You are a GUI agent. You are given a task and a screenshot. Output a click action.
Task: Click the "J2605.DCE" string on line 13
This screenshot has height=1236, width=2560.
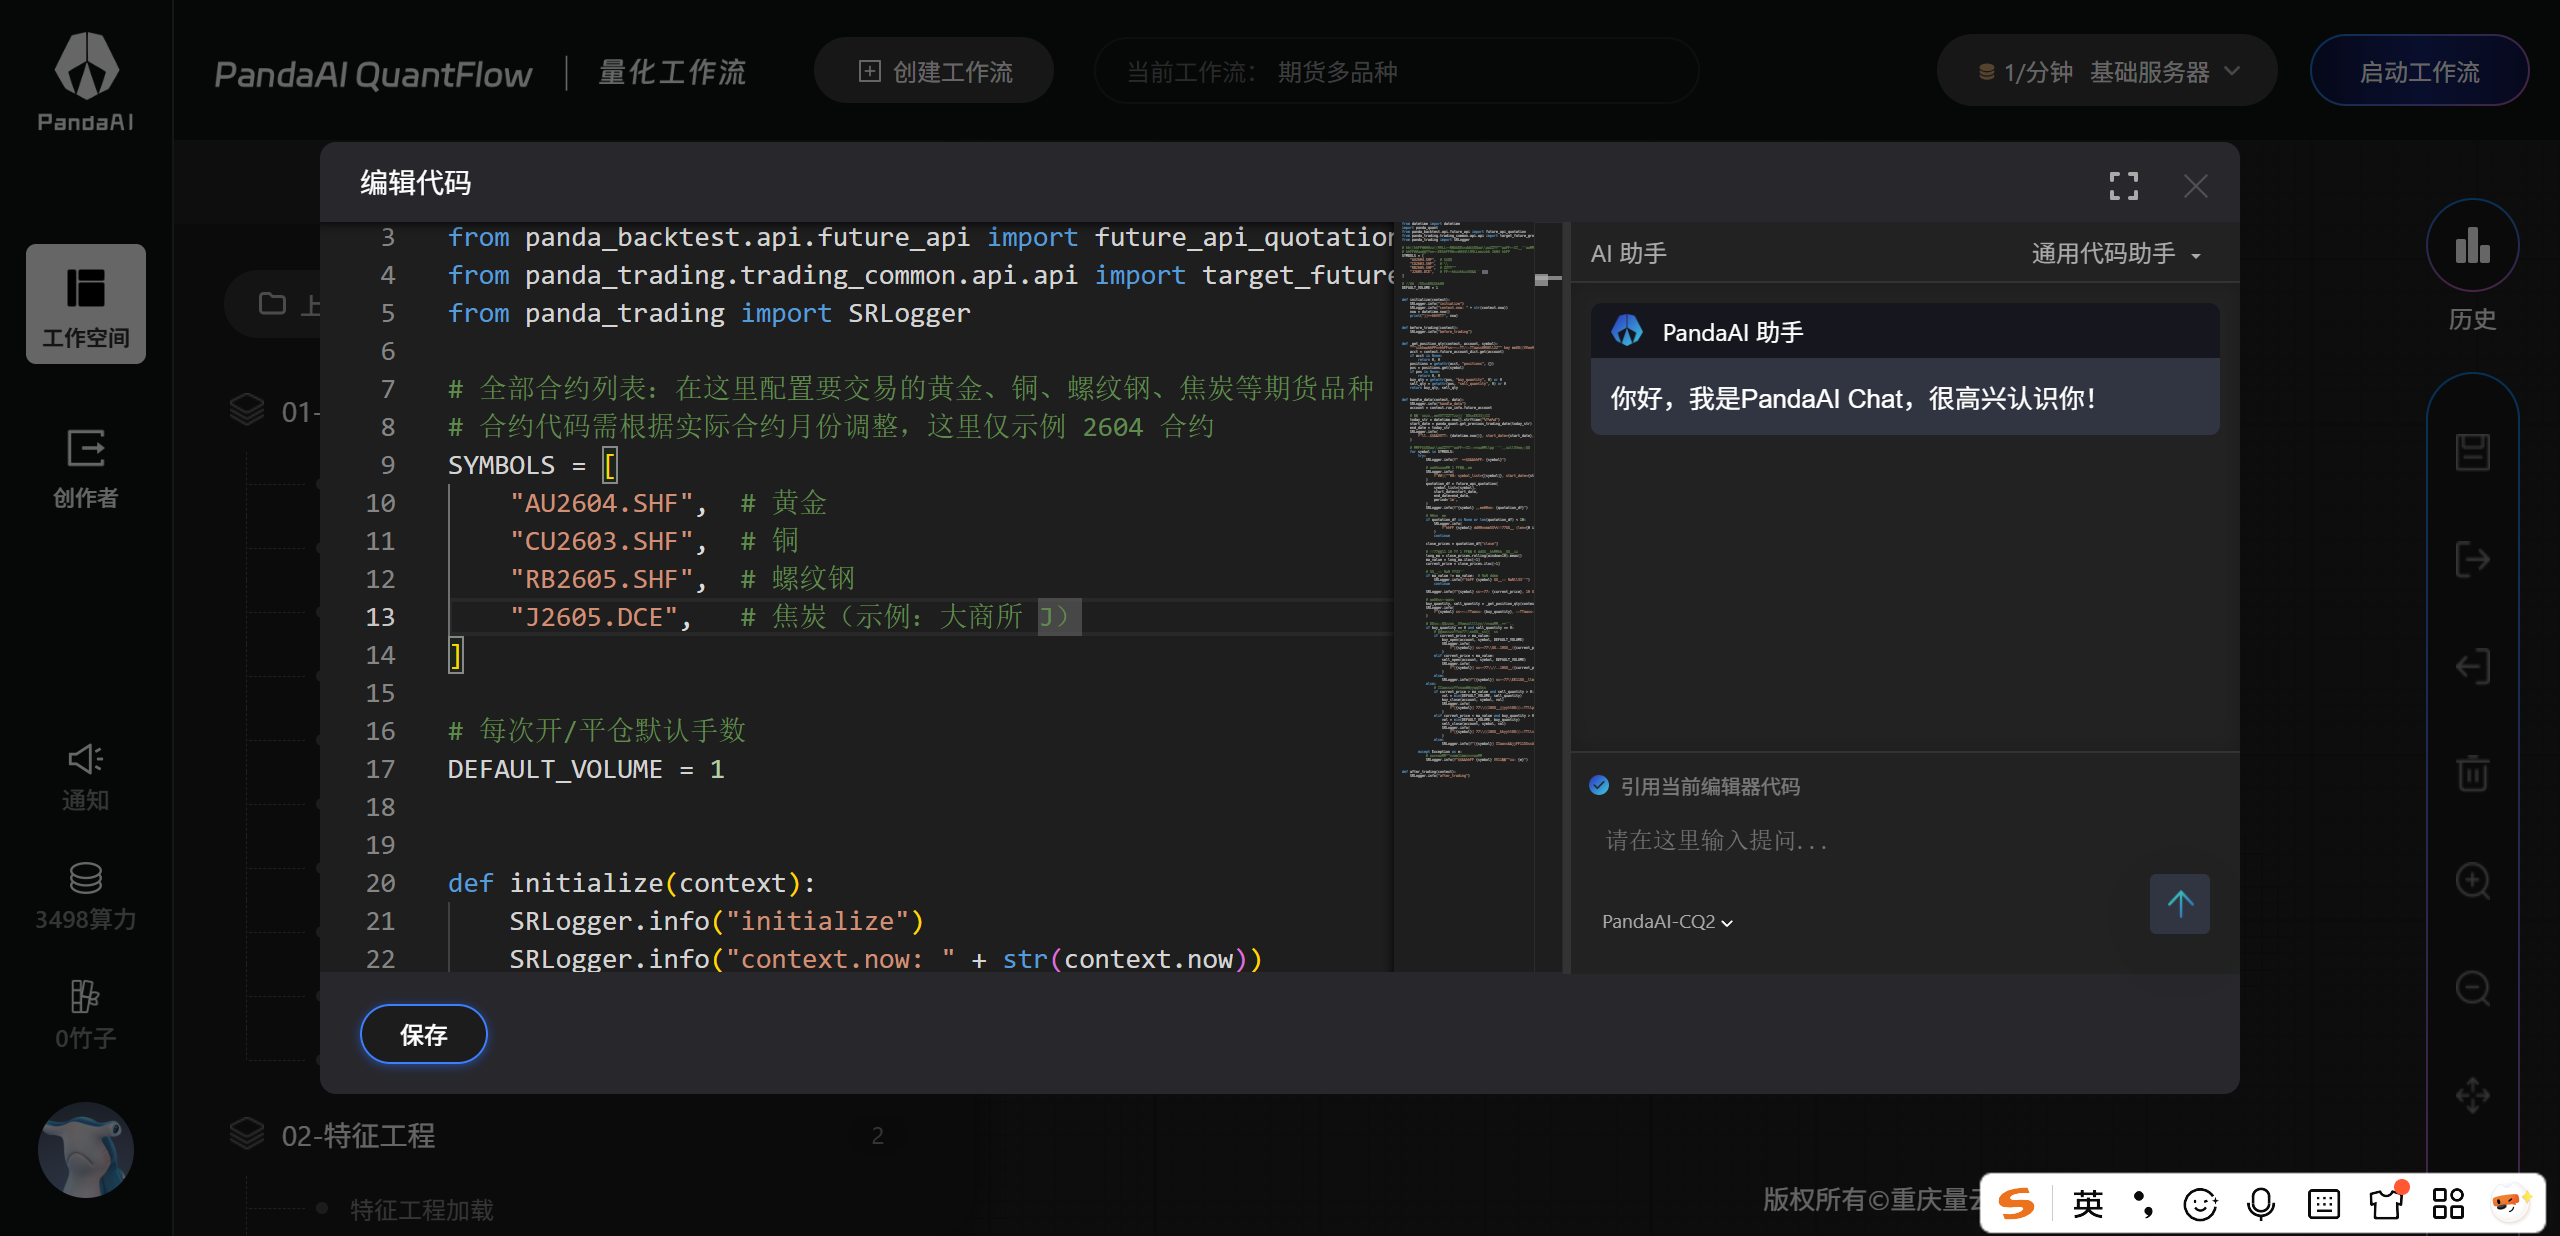(594, 617)
